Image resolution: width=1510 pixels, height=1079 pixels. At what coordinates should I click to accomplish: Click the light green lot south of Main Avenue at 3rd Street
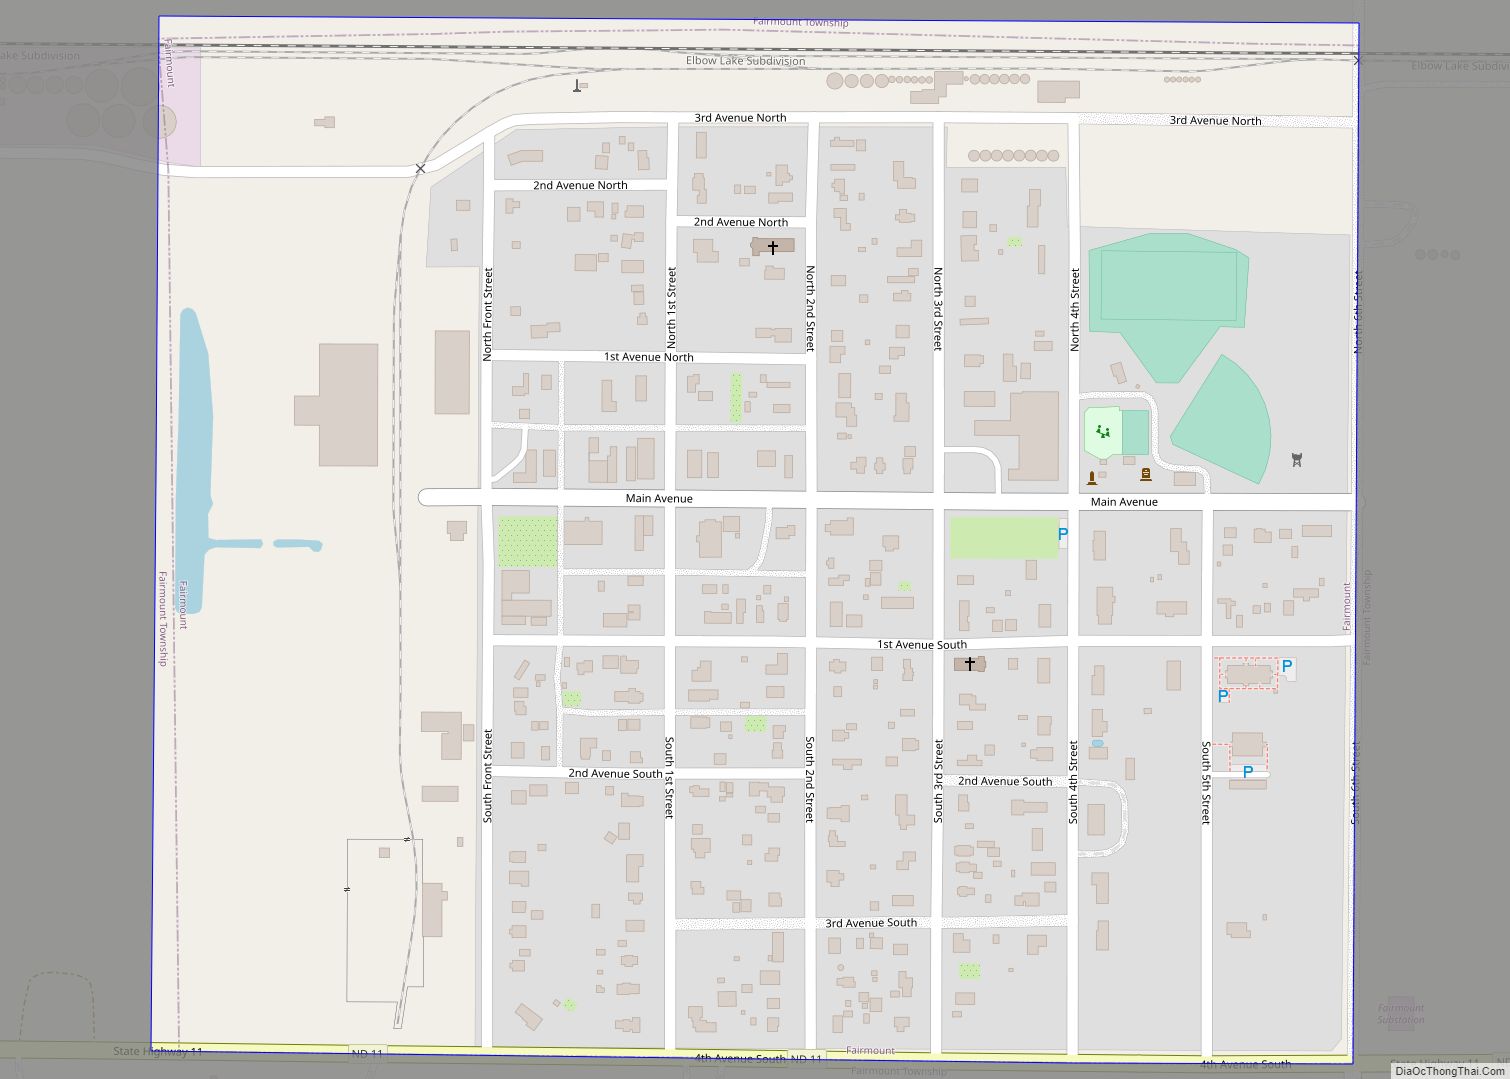(1003, 537)
